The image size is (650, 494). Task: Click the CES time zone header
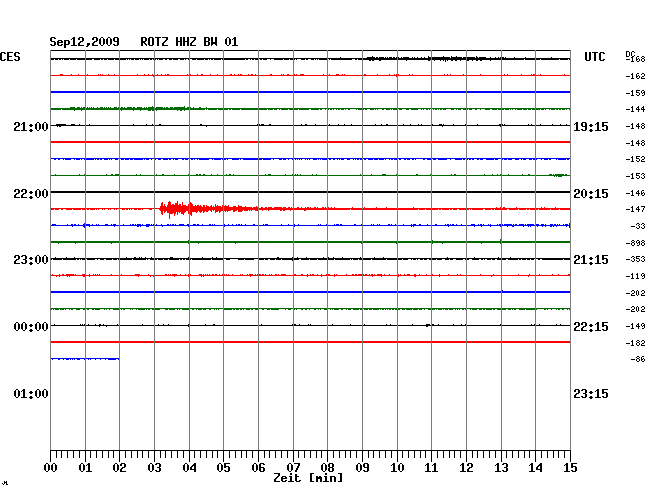pos(10,57)
